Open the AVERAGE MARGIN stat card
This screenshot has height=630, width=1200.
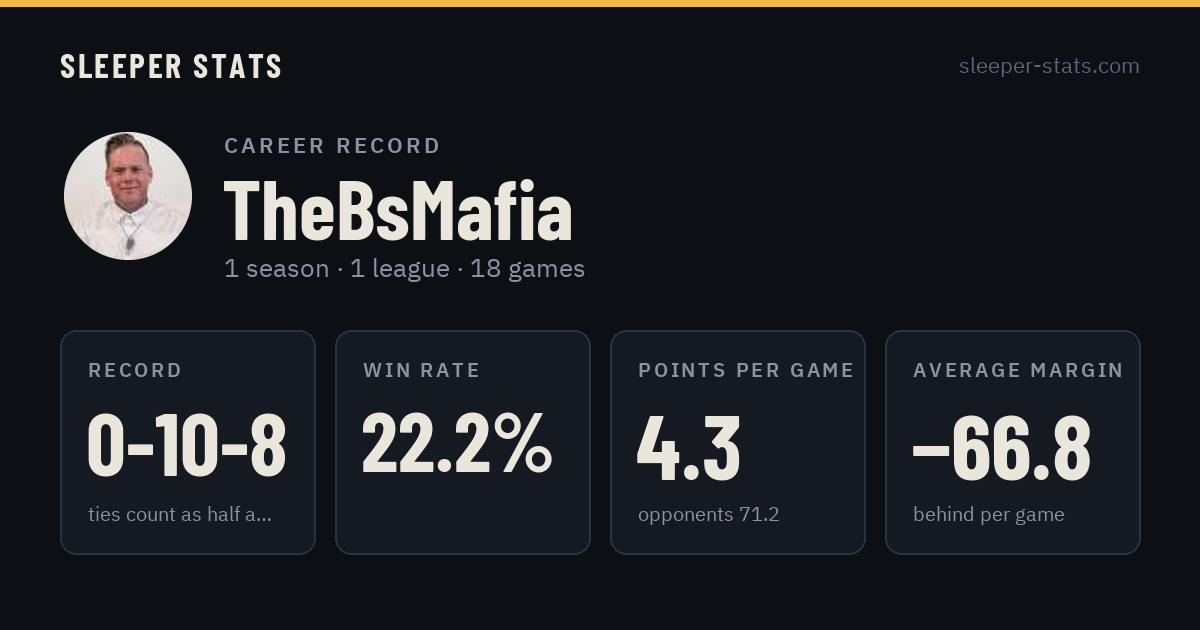click(x=1013, y=442)
